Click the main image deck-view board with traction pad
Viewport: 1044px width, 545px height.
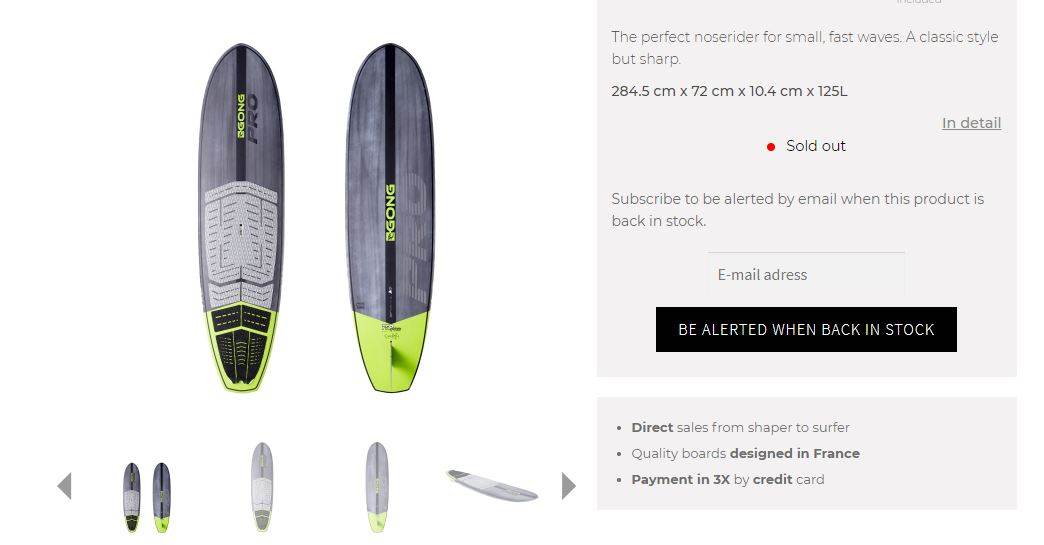241,218
